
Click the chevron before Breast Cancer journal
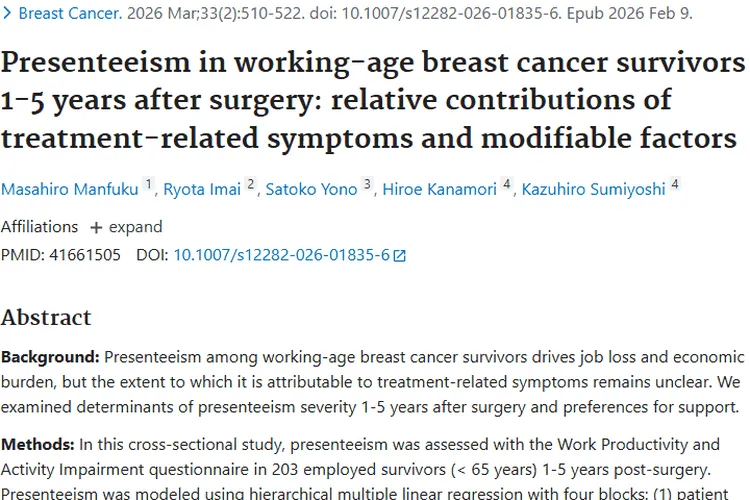pyautogui.click(x=7, y=14)
